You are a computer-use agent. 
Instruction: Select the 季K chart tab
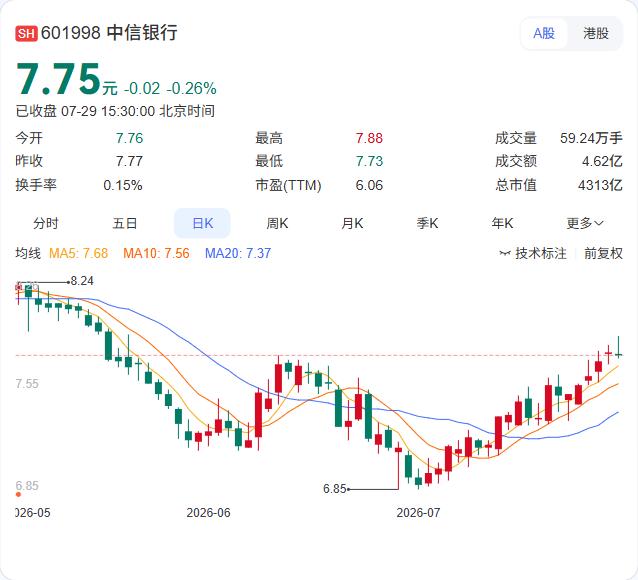[427, 223]
